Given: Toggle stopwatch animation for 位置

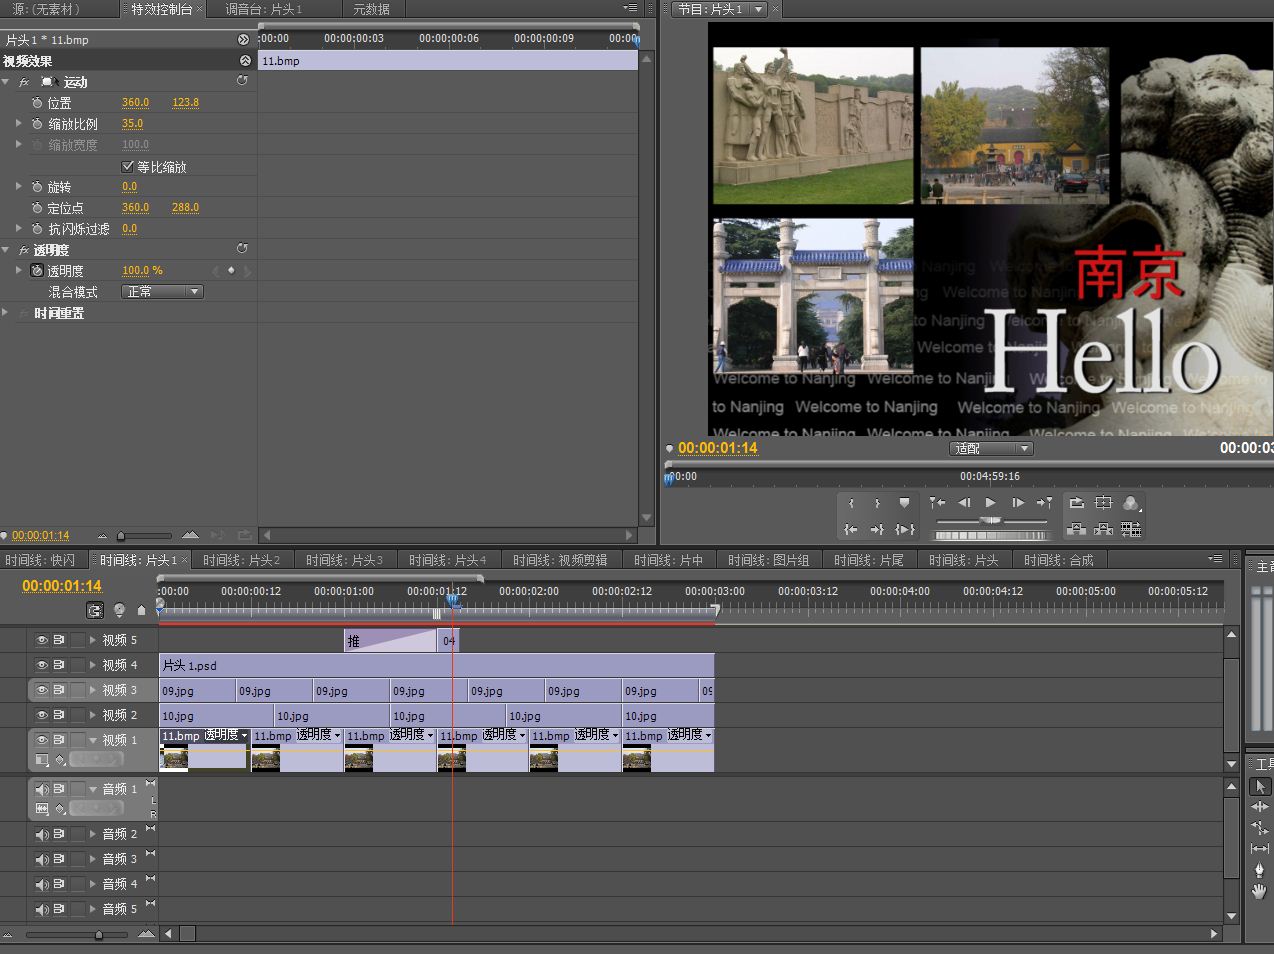Looking at the screenshot, I should pos(37,103).
